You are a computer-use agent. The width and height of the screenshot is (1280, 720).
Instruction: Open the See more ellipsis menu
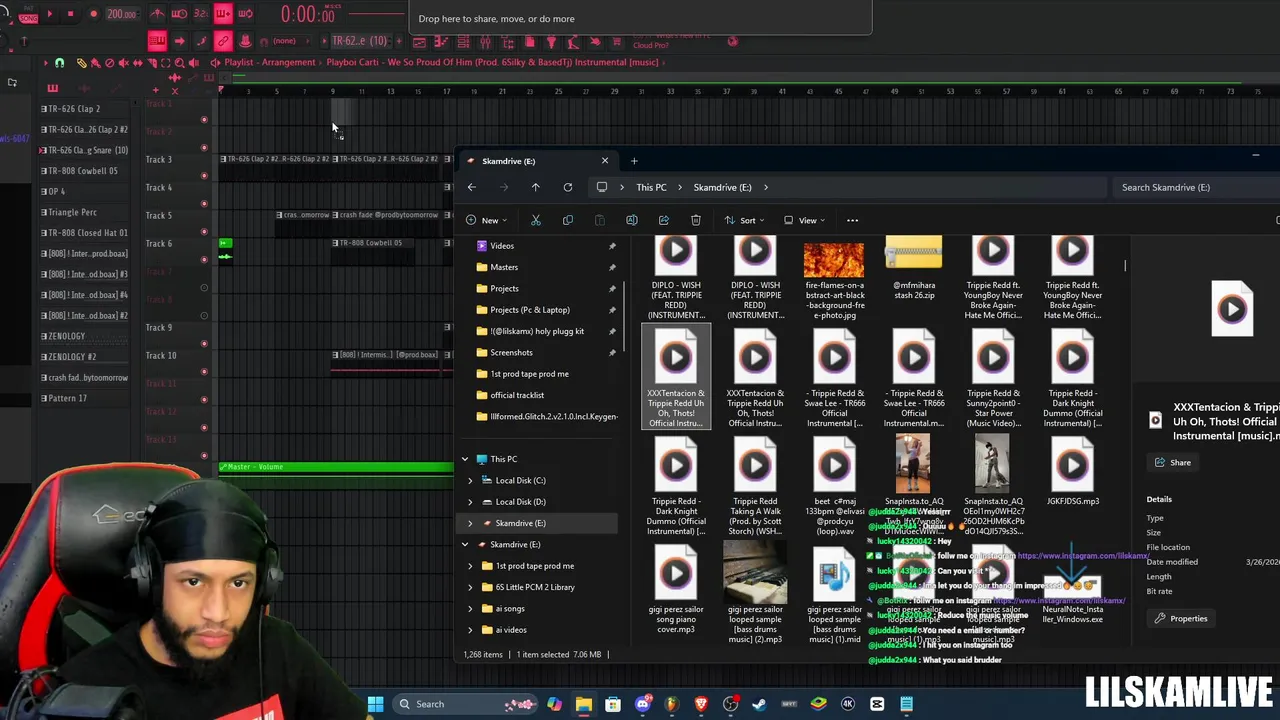click(x=852, y=220)
